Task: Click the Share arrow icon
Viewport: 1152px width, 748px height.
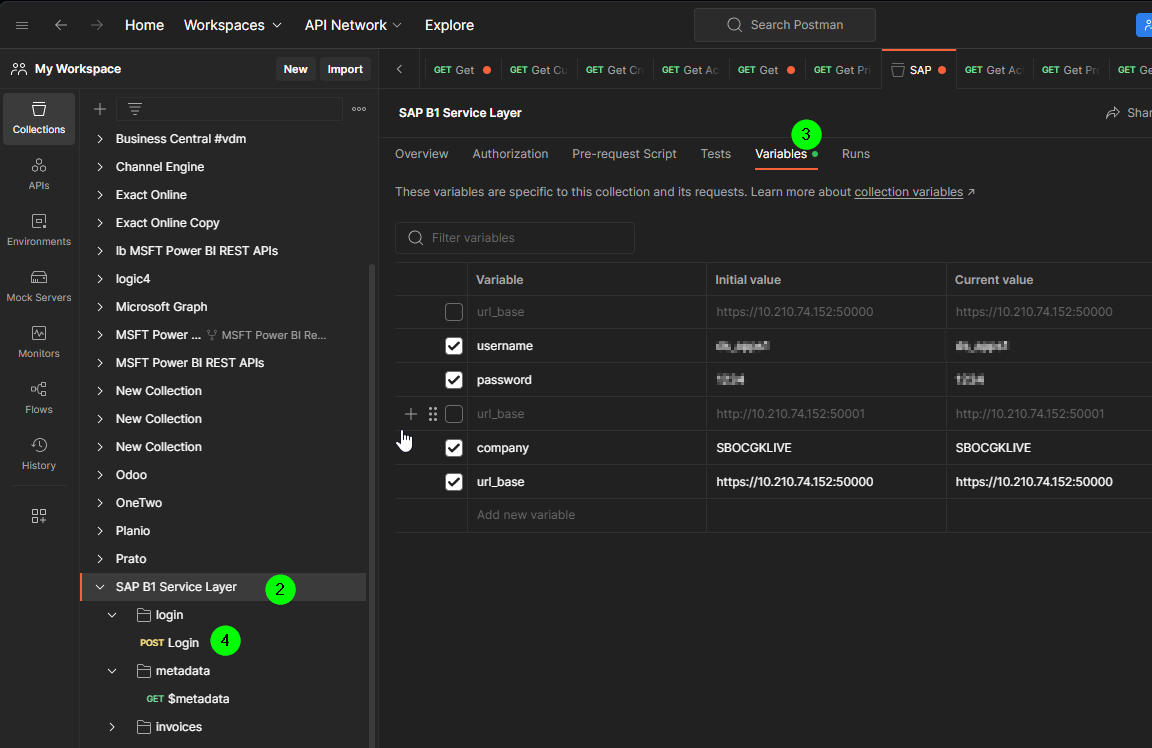Action: (1113, 112)
